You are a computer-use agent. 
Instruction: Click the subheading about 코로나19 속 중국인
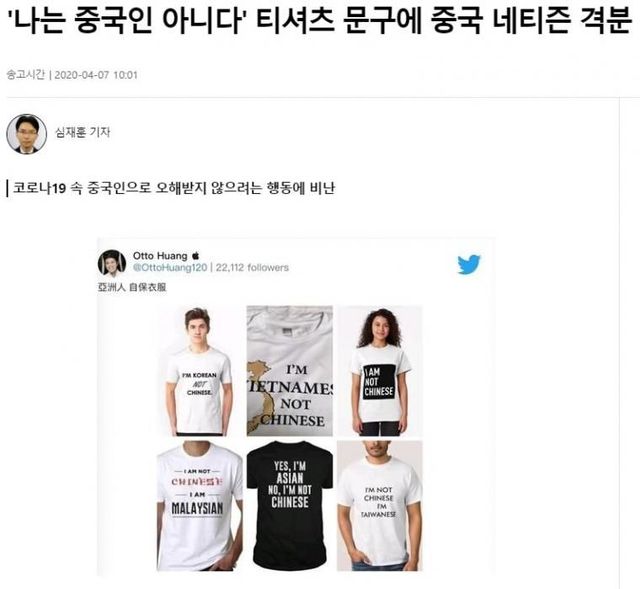tap(174, 188)
